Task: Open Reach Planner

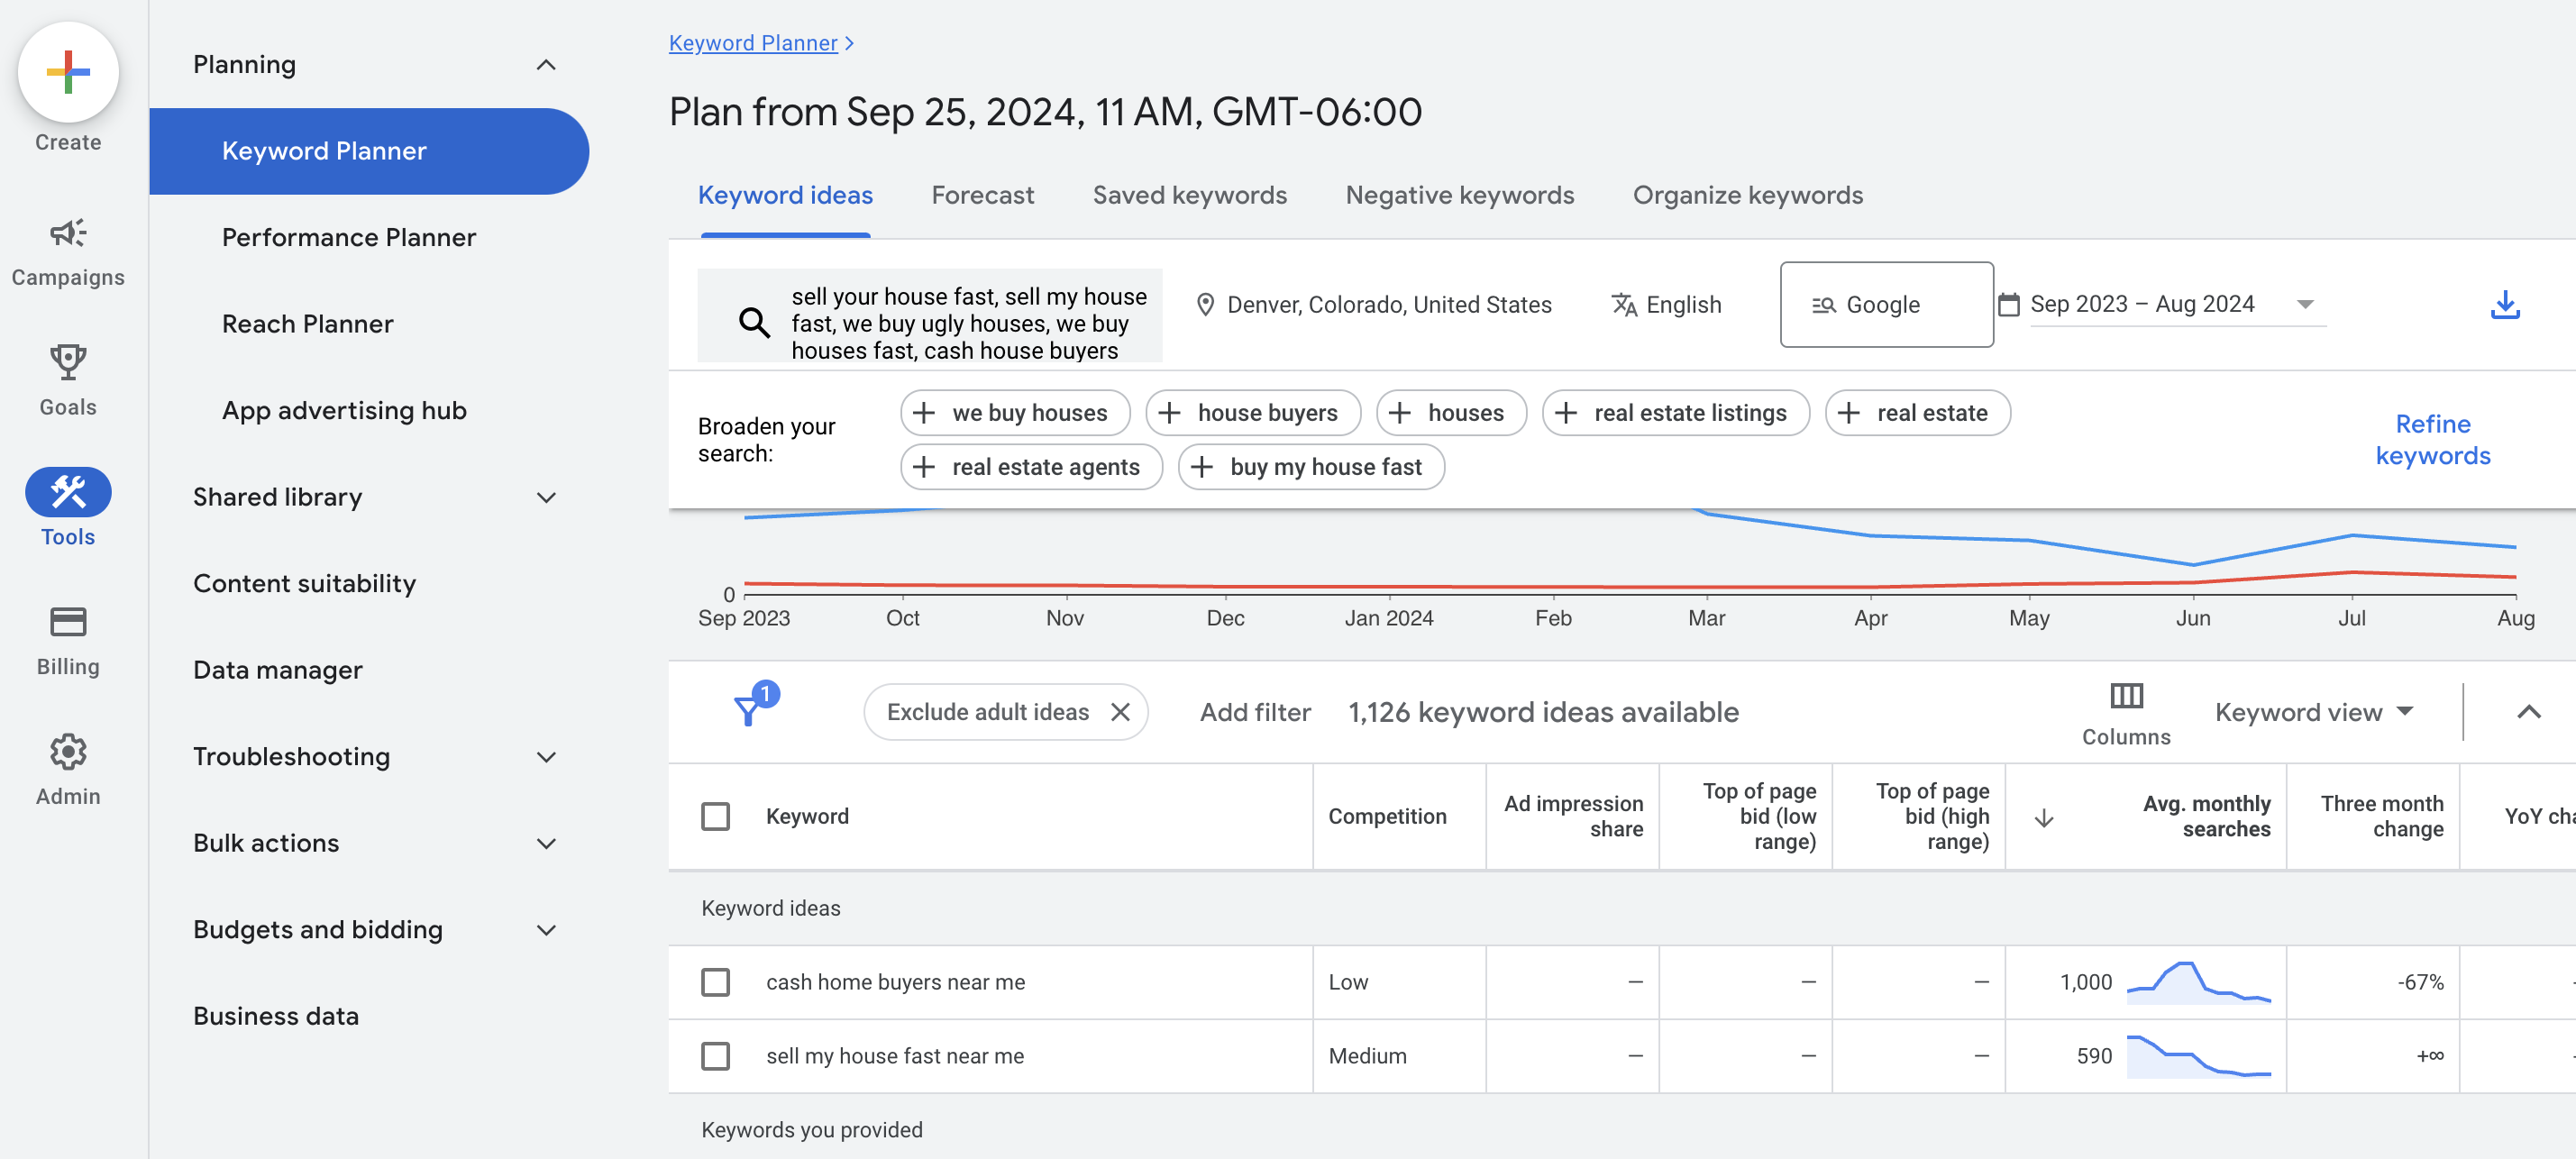Action: [x=308, y=324]
